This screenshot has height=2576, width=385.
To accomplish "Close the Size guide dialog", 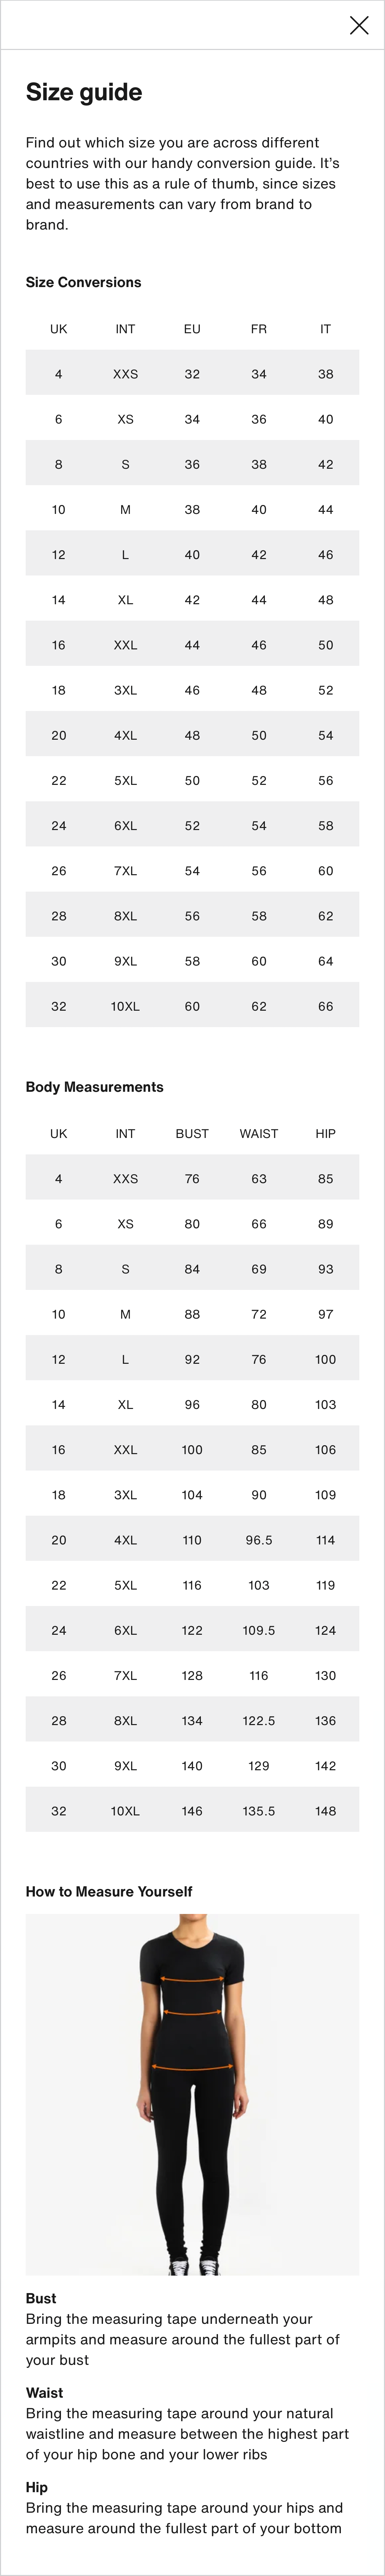I will pyautogui.click(x=359, y=25).
